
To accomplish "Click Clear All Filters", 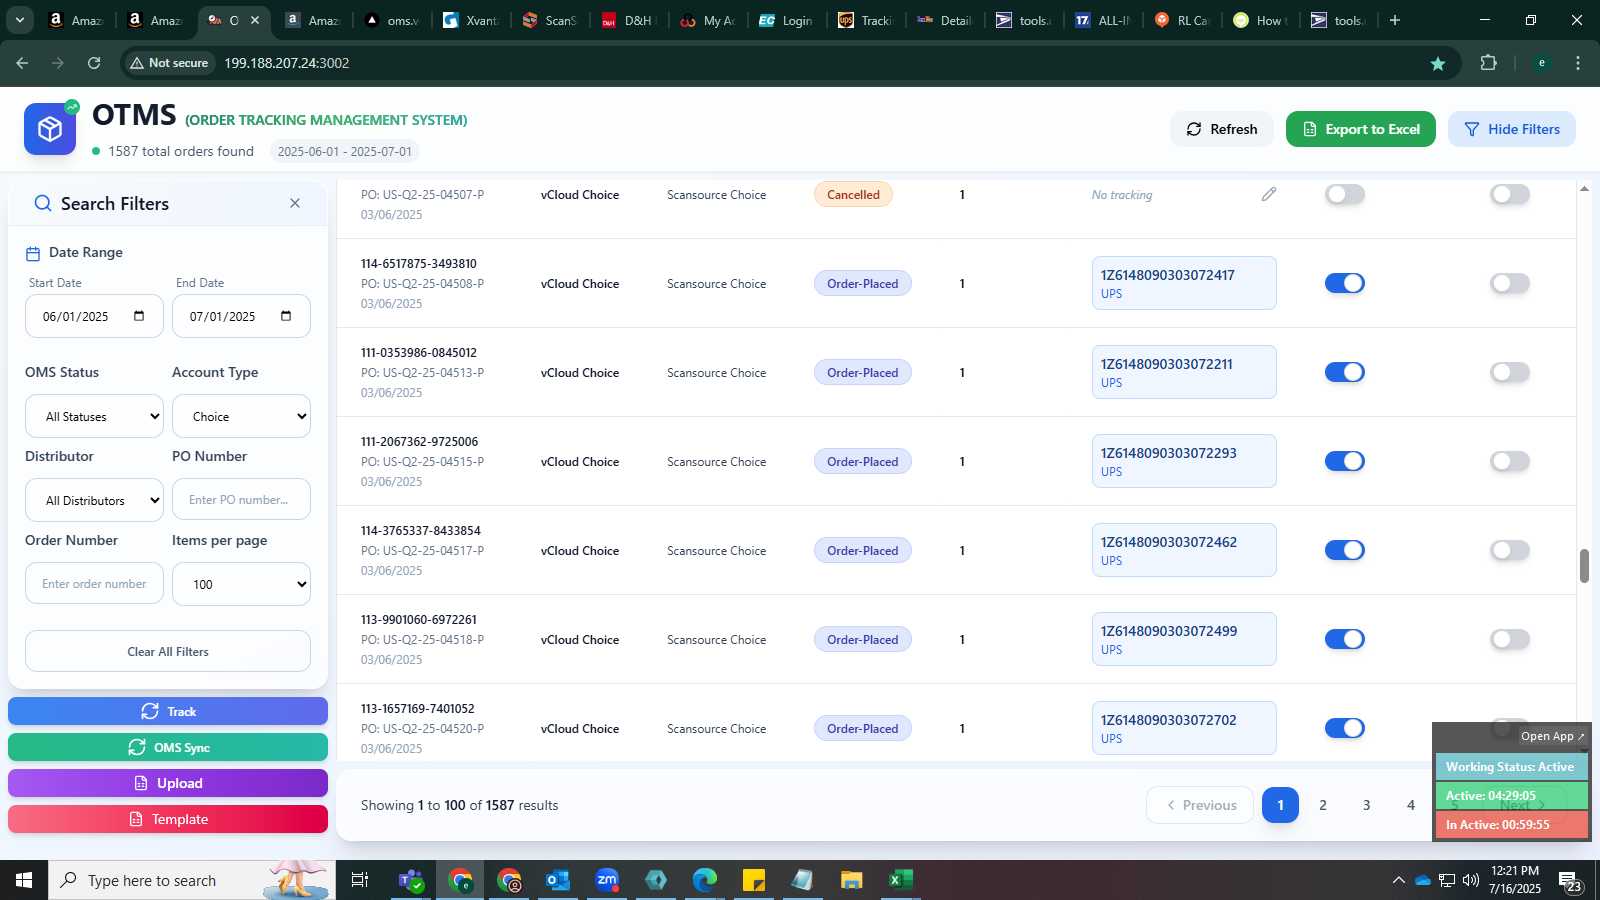I will (168, 651).
